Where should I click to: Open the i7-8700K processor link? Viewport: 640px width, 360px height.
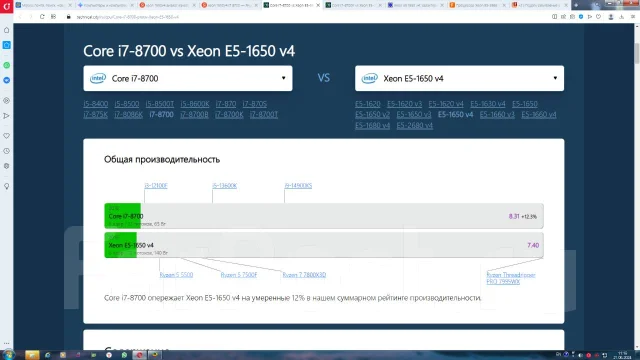(229, 115)
